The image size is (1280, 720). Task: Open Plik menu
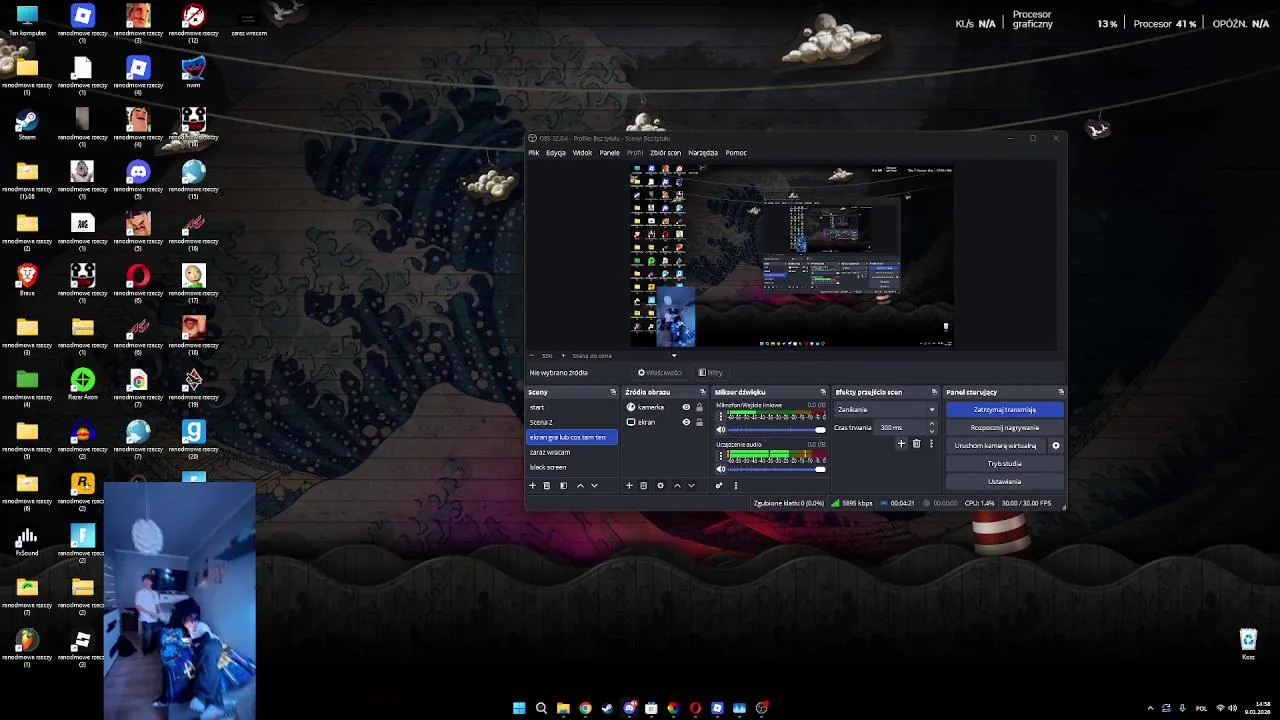coord(534,153)
